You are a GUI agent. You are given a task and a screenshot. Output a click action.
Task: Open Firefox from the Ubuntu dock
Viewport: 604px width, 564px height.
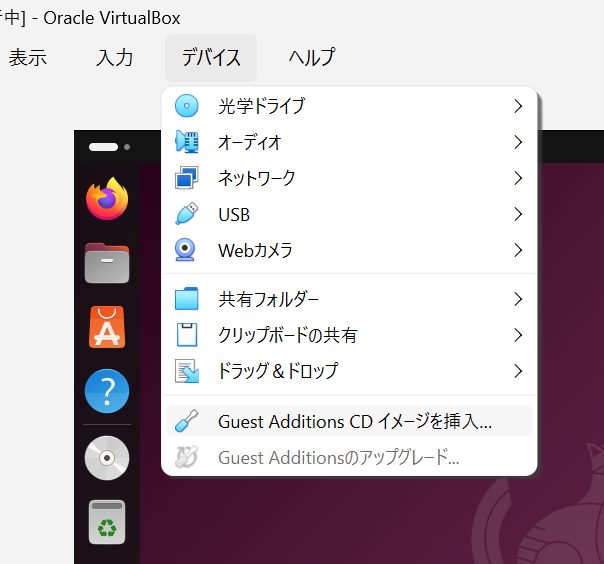pyautogui.click(x=107, y=198)
